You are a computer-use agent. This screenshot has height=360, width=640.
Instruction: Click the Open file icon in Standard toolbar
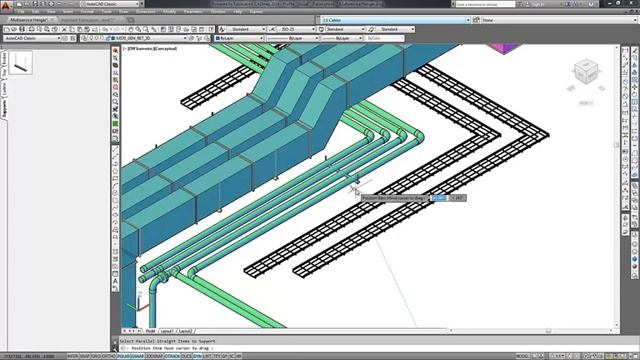tap(14, 29)
